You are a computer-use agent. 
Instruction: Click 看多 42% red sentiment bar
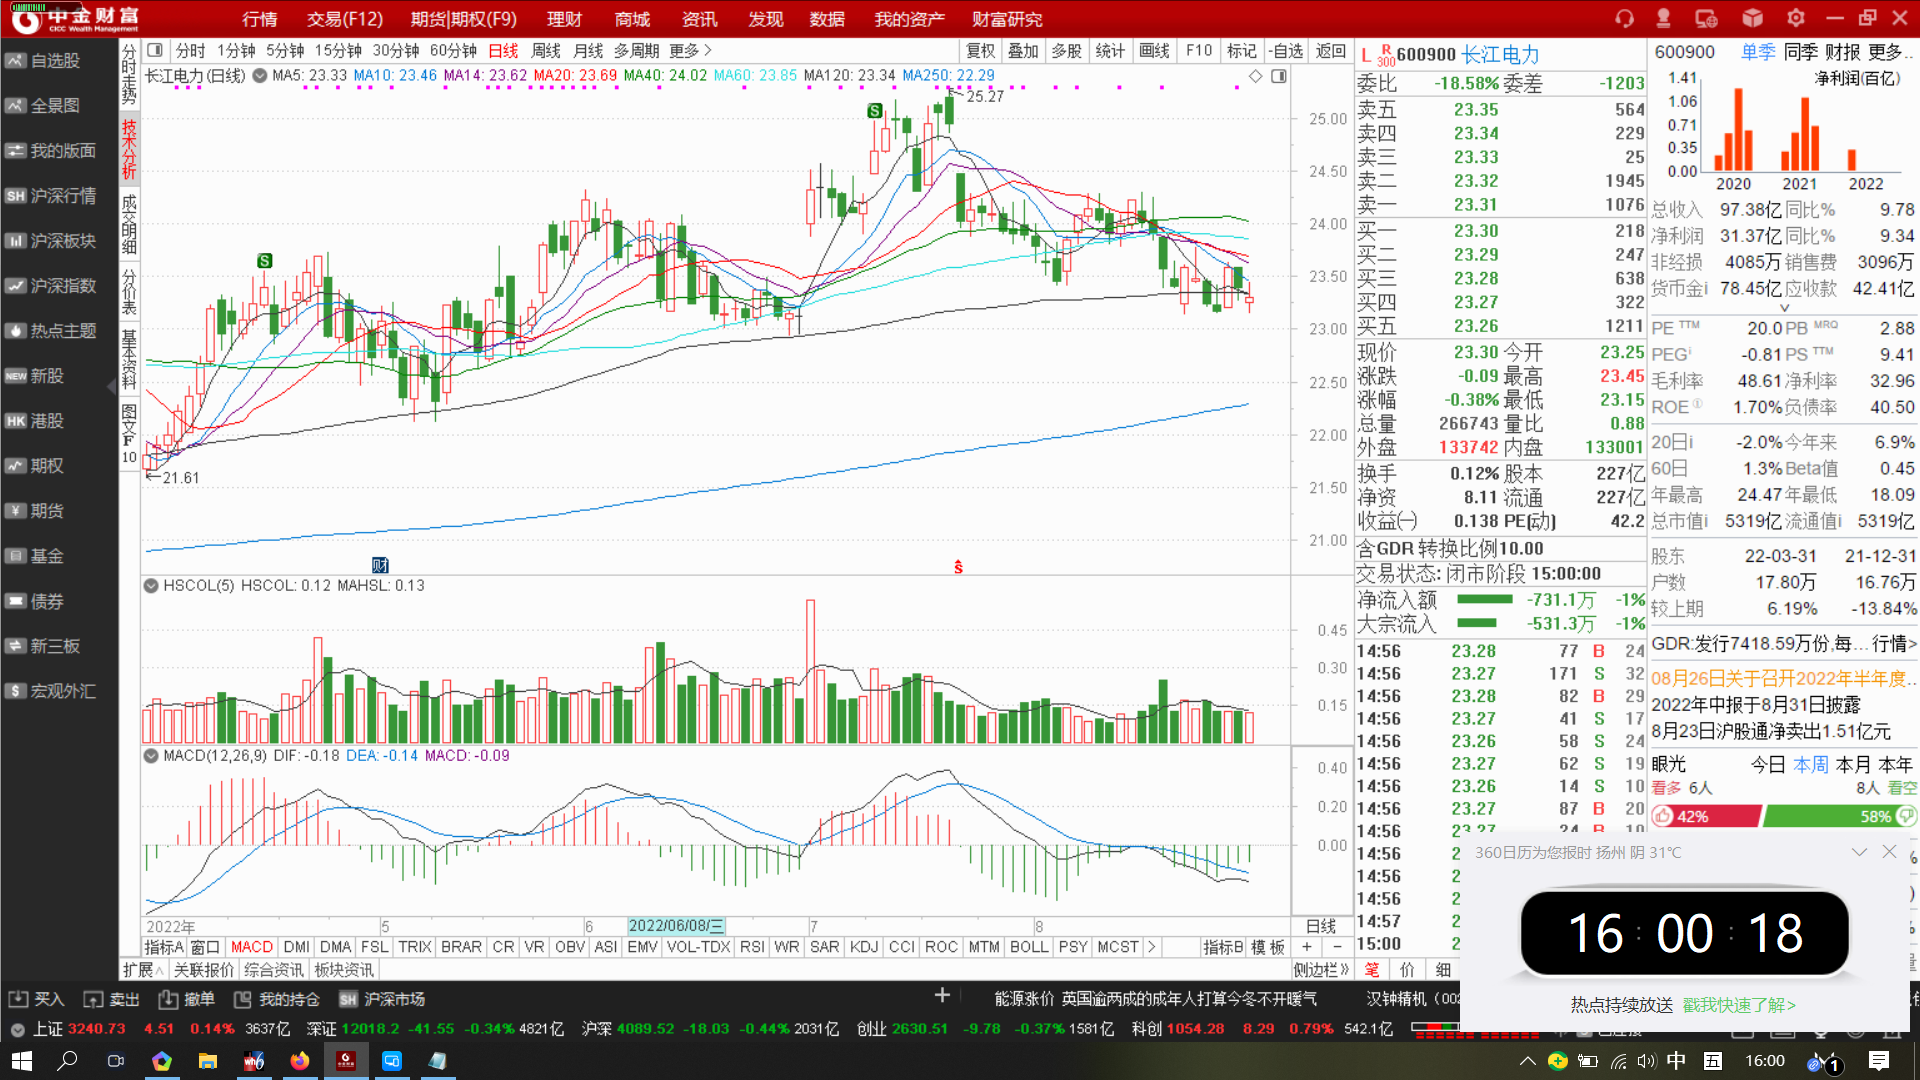point(1706,816)
